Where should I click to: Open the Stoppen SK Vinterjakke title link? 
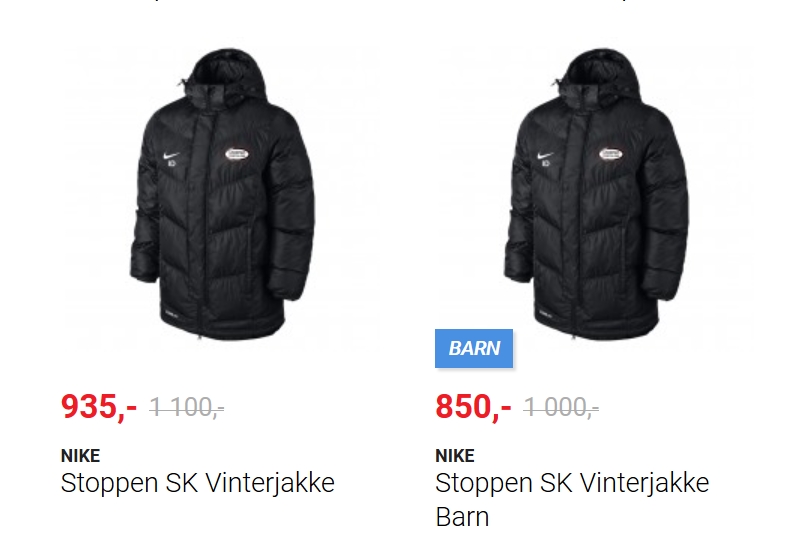click(197, 483)
